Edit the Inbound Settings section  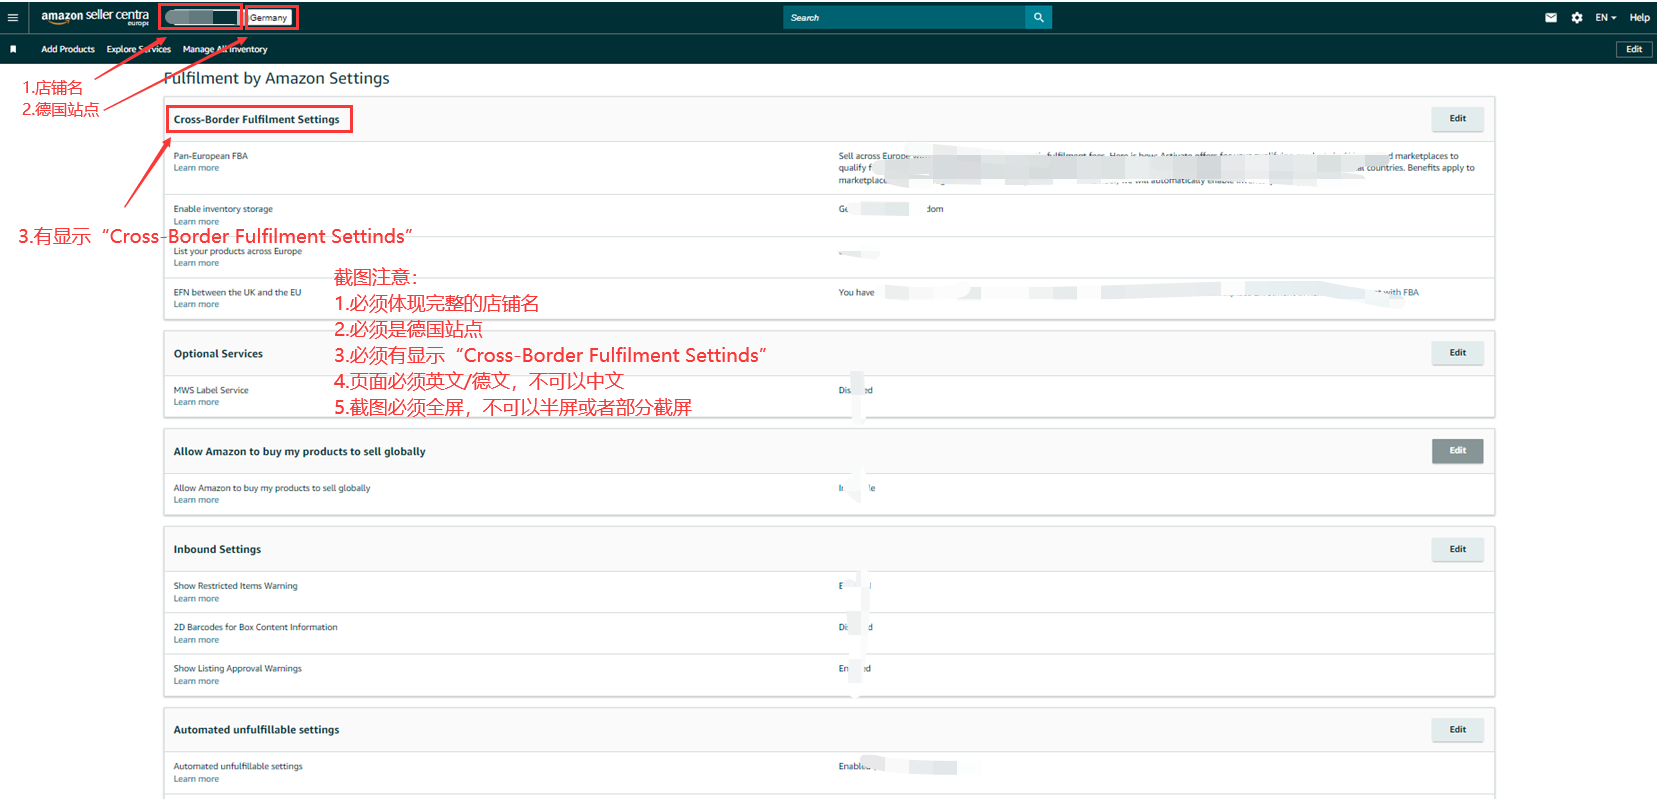pyautogui.click(x=1458, y=549)
